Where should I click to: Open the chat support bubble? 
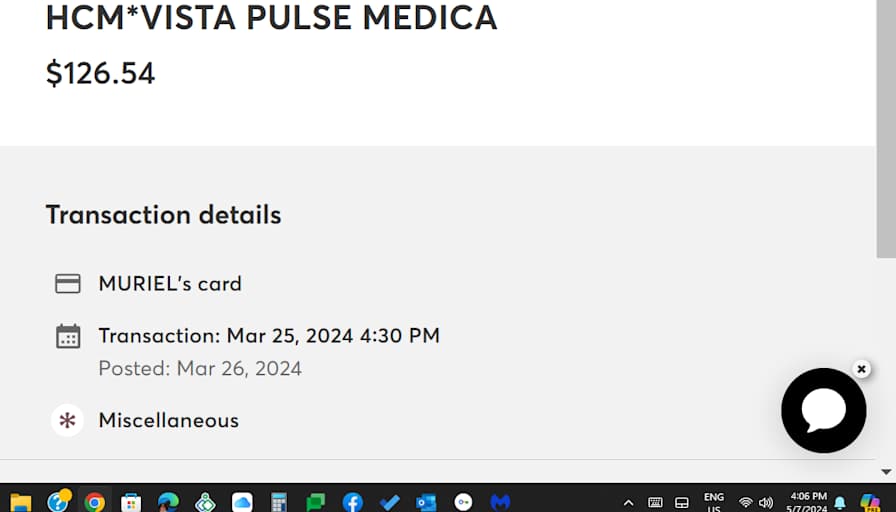823,410
